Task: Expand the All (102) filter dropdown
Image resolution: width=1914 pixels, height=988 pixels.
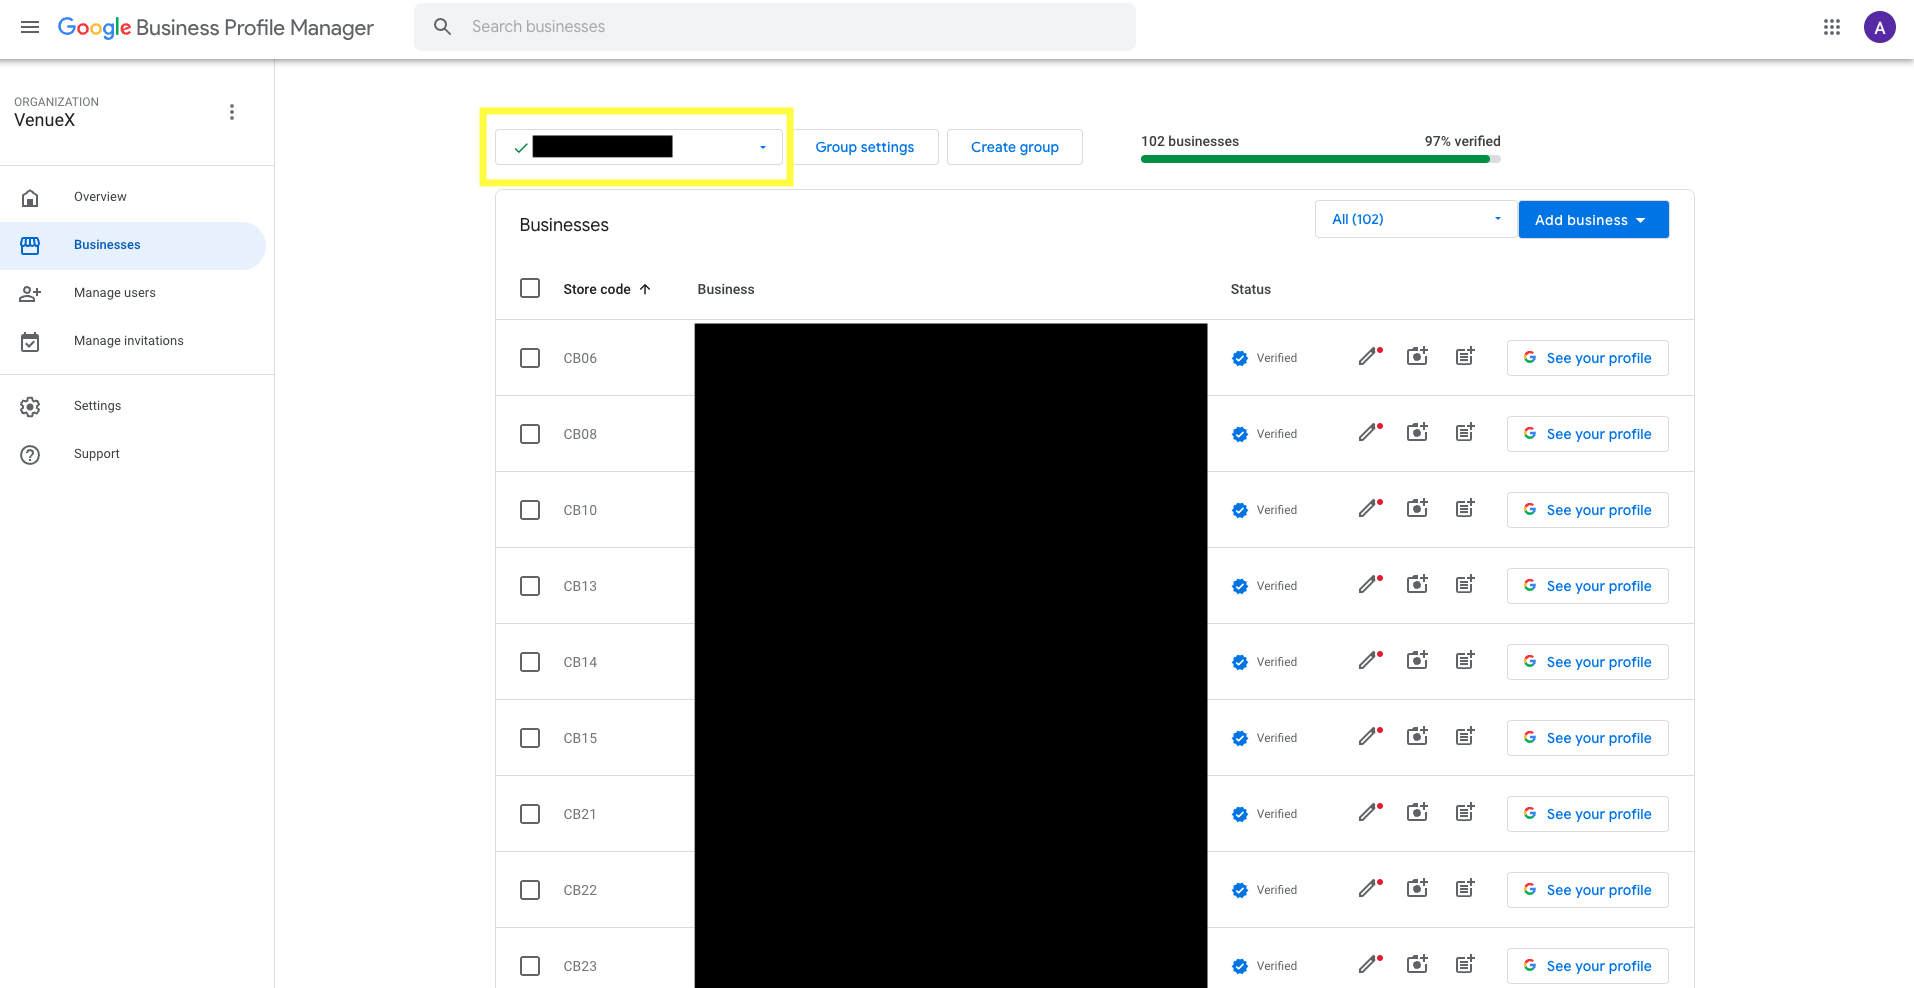Action: pos(1414,218)
